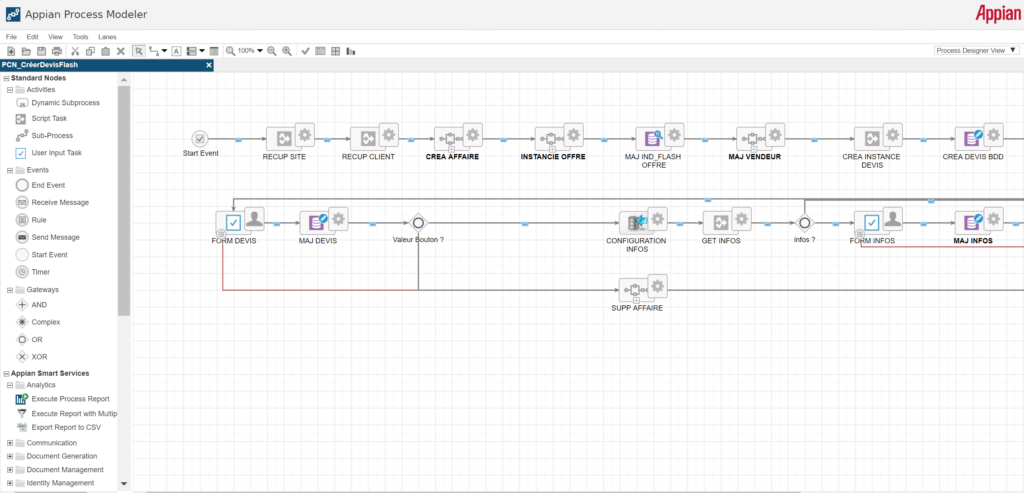Image resolution: width=1024 pixels, height=493 pixels.
Task: Select the RECUP SITE node
Action: pos(284,138)
